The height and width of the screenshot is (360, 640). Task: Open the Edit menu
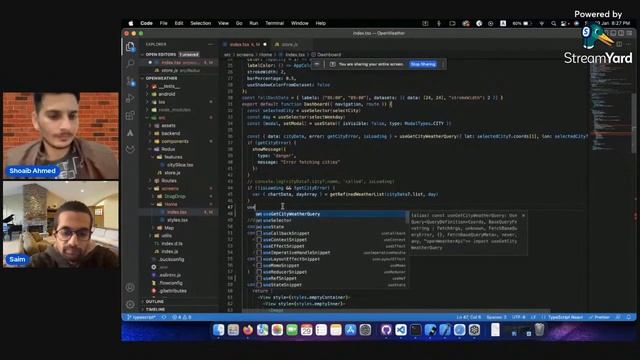click(179, 23)
